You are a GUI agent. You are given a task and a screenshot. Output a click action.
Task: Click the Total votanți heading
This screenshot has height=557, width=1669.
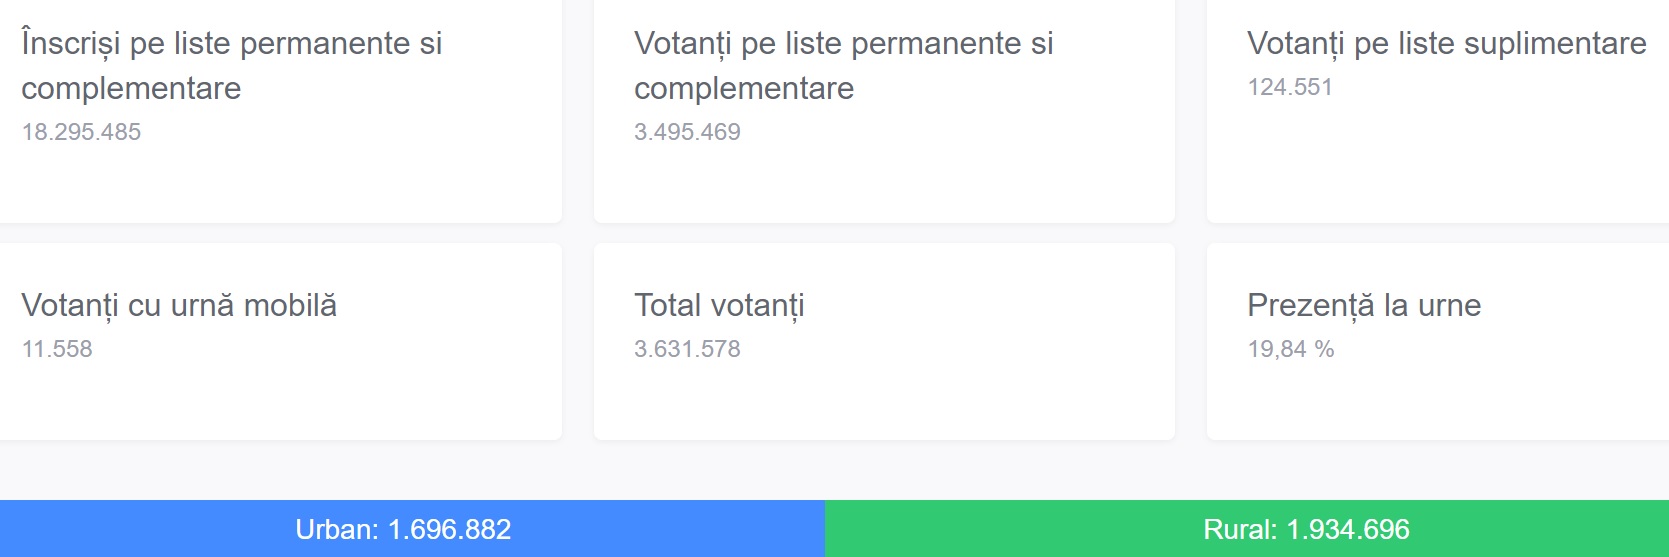719,305
